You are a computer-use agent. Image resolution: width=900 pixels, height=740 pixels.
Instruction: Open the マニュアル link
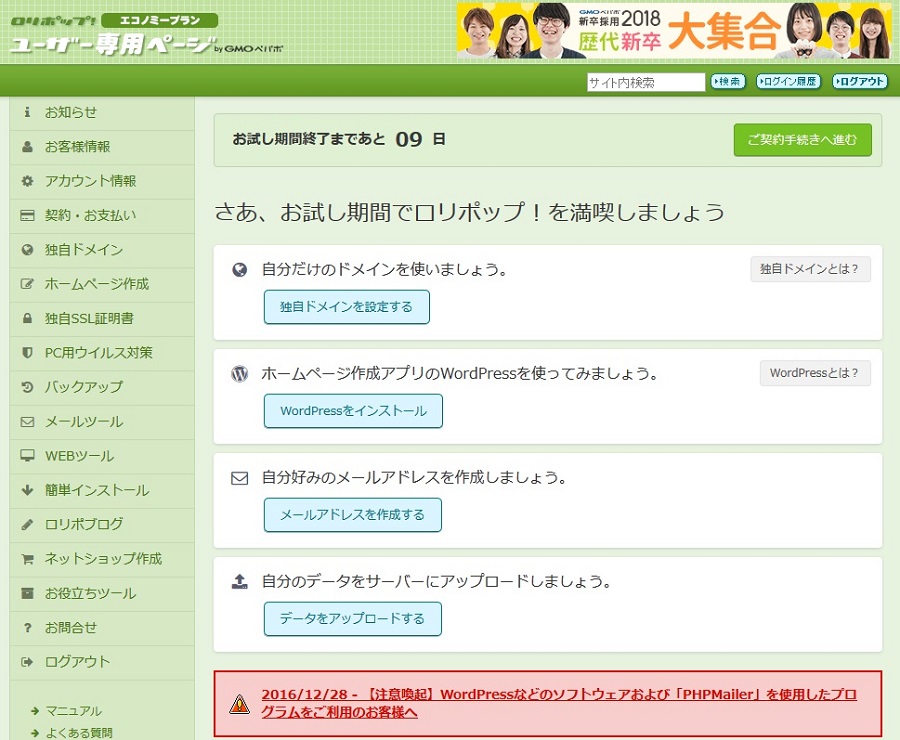point(73,711)
